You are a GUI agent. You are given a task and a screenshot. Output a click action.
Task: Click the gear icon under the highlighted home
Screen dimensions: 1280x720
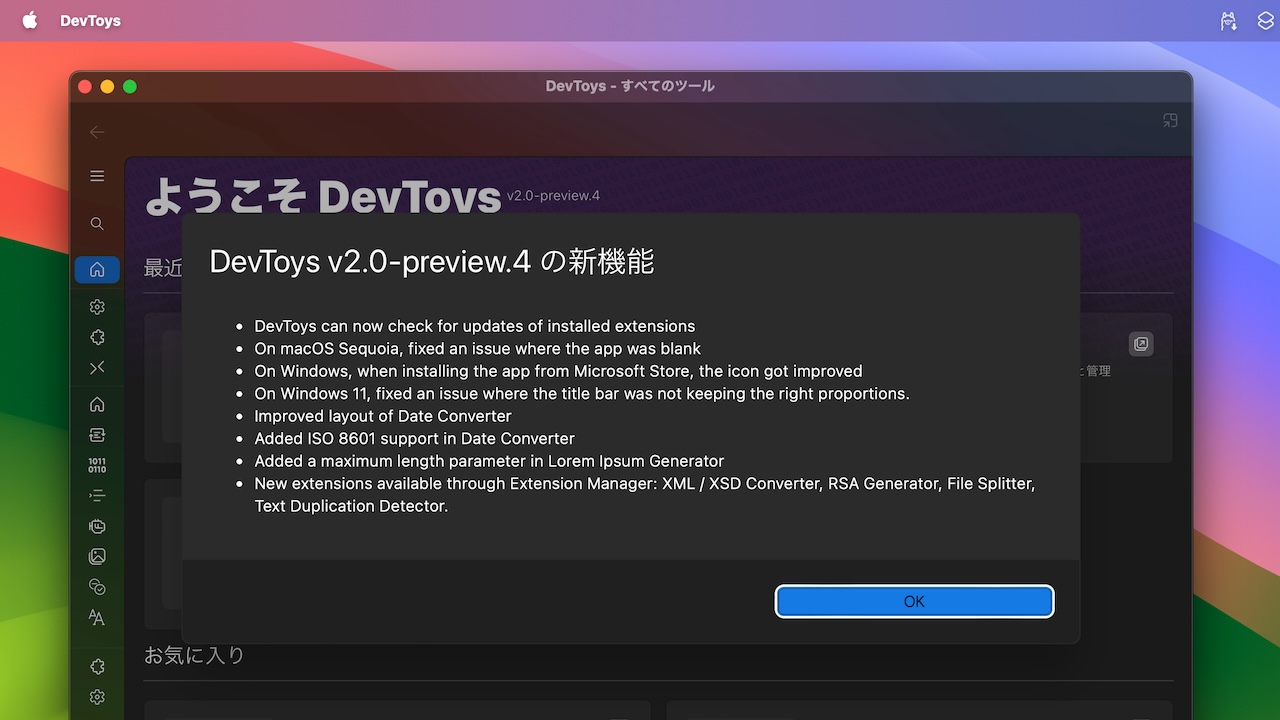click(97, 307)
